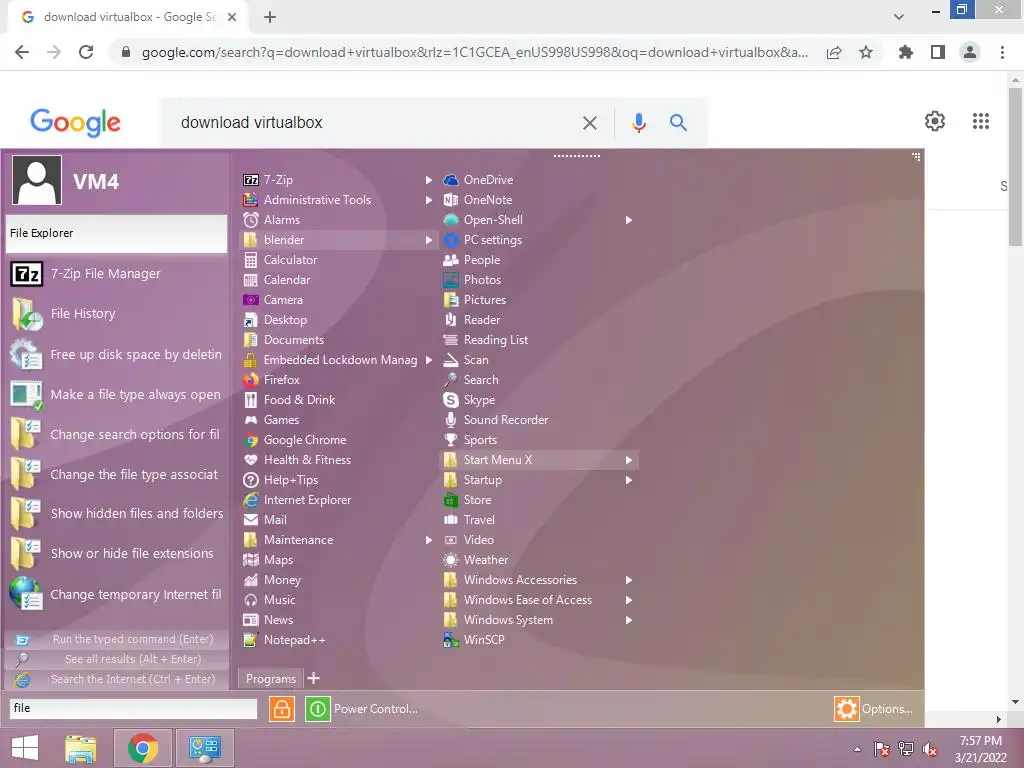
Task: Expand 7-Zip submenu arrow
Action: pos(428,180)
